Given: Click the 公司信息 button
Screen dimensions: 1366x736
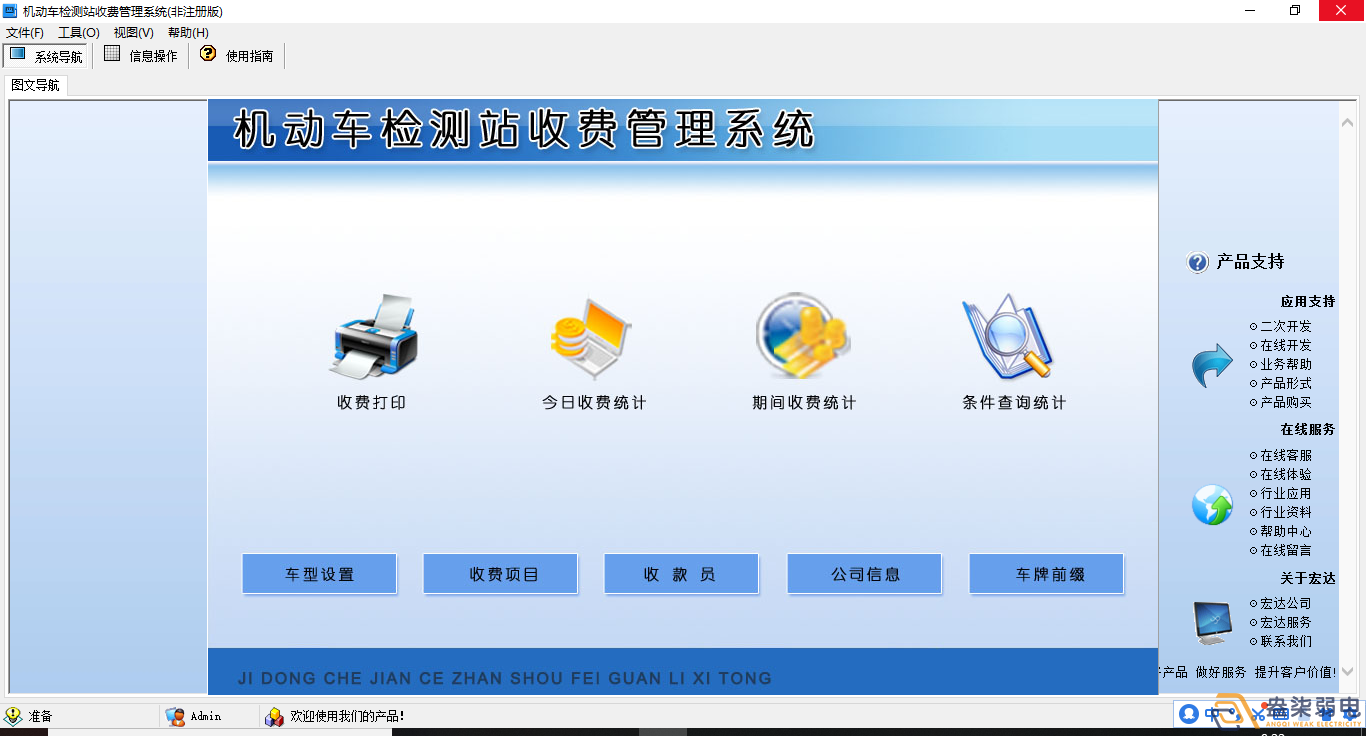Looking at the screenshot, I should (864, 573).
